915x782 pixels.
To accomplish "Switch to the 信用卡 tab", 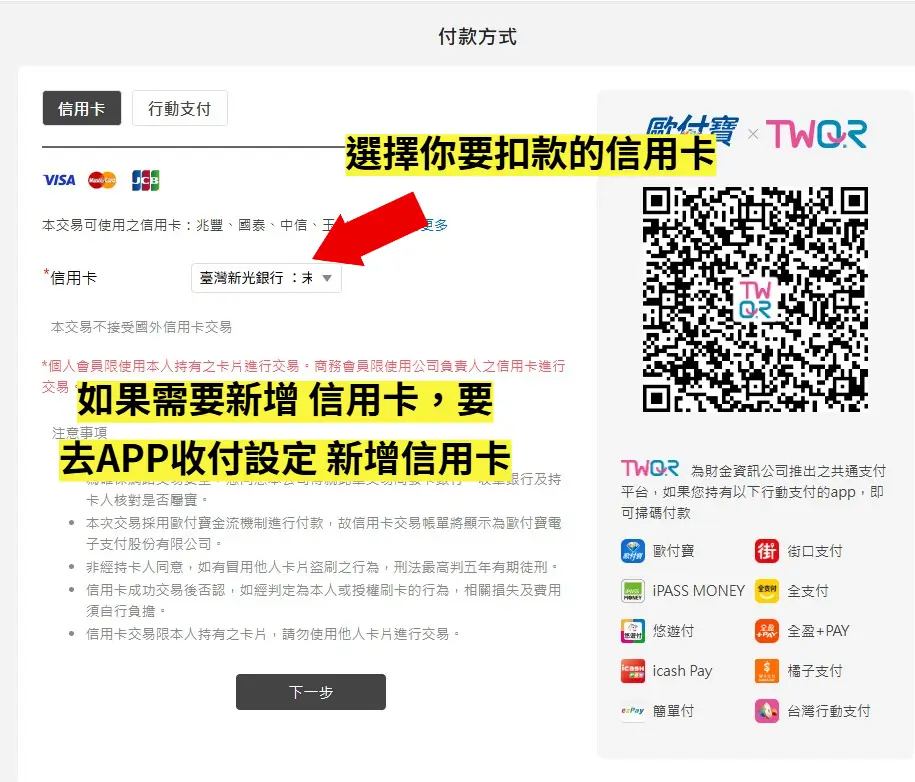I will 82,108.
